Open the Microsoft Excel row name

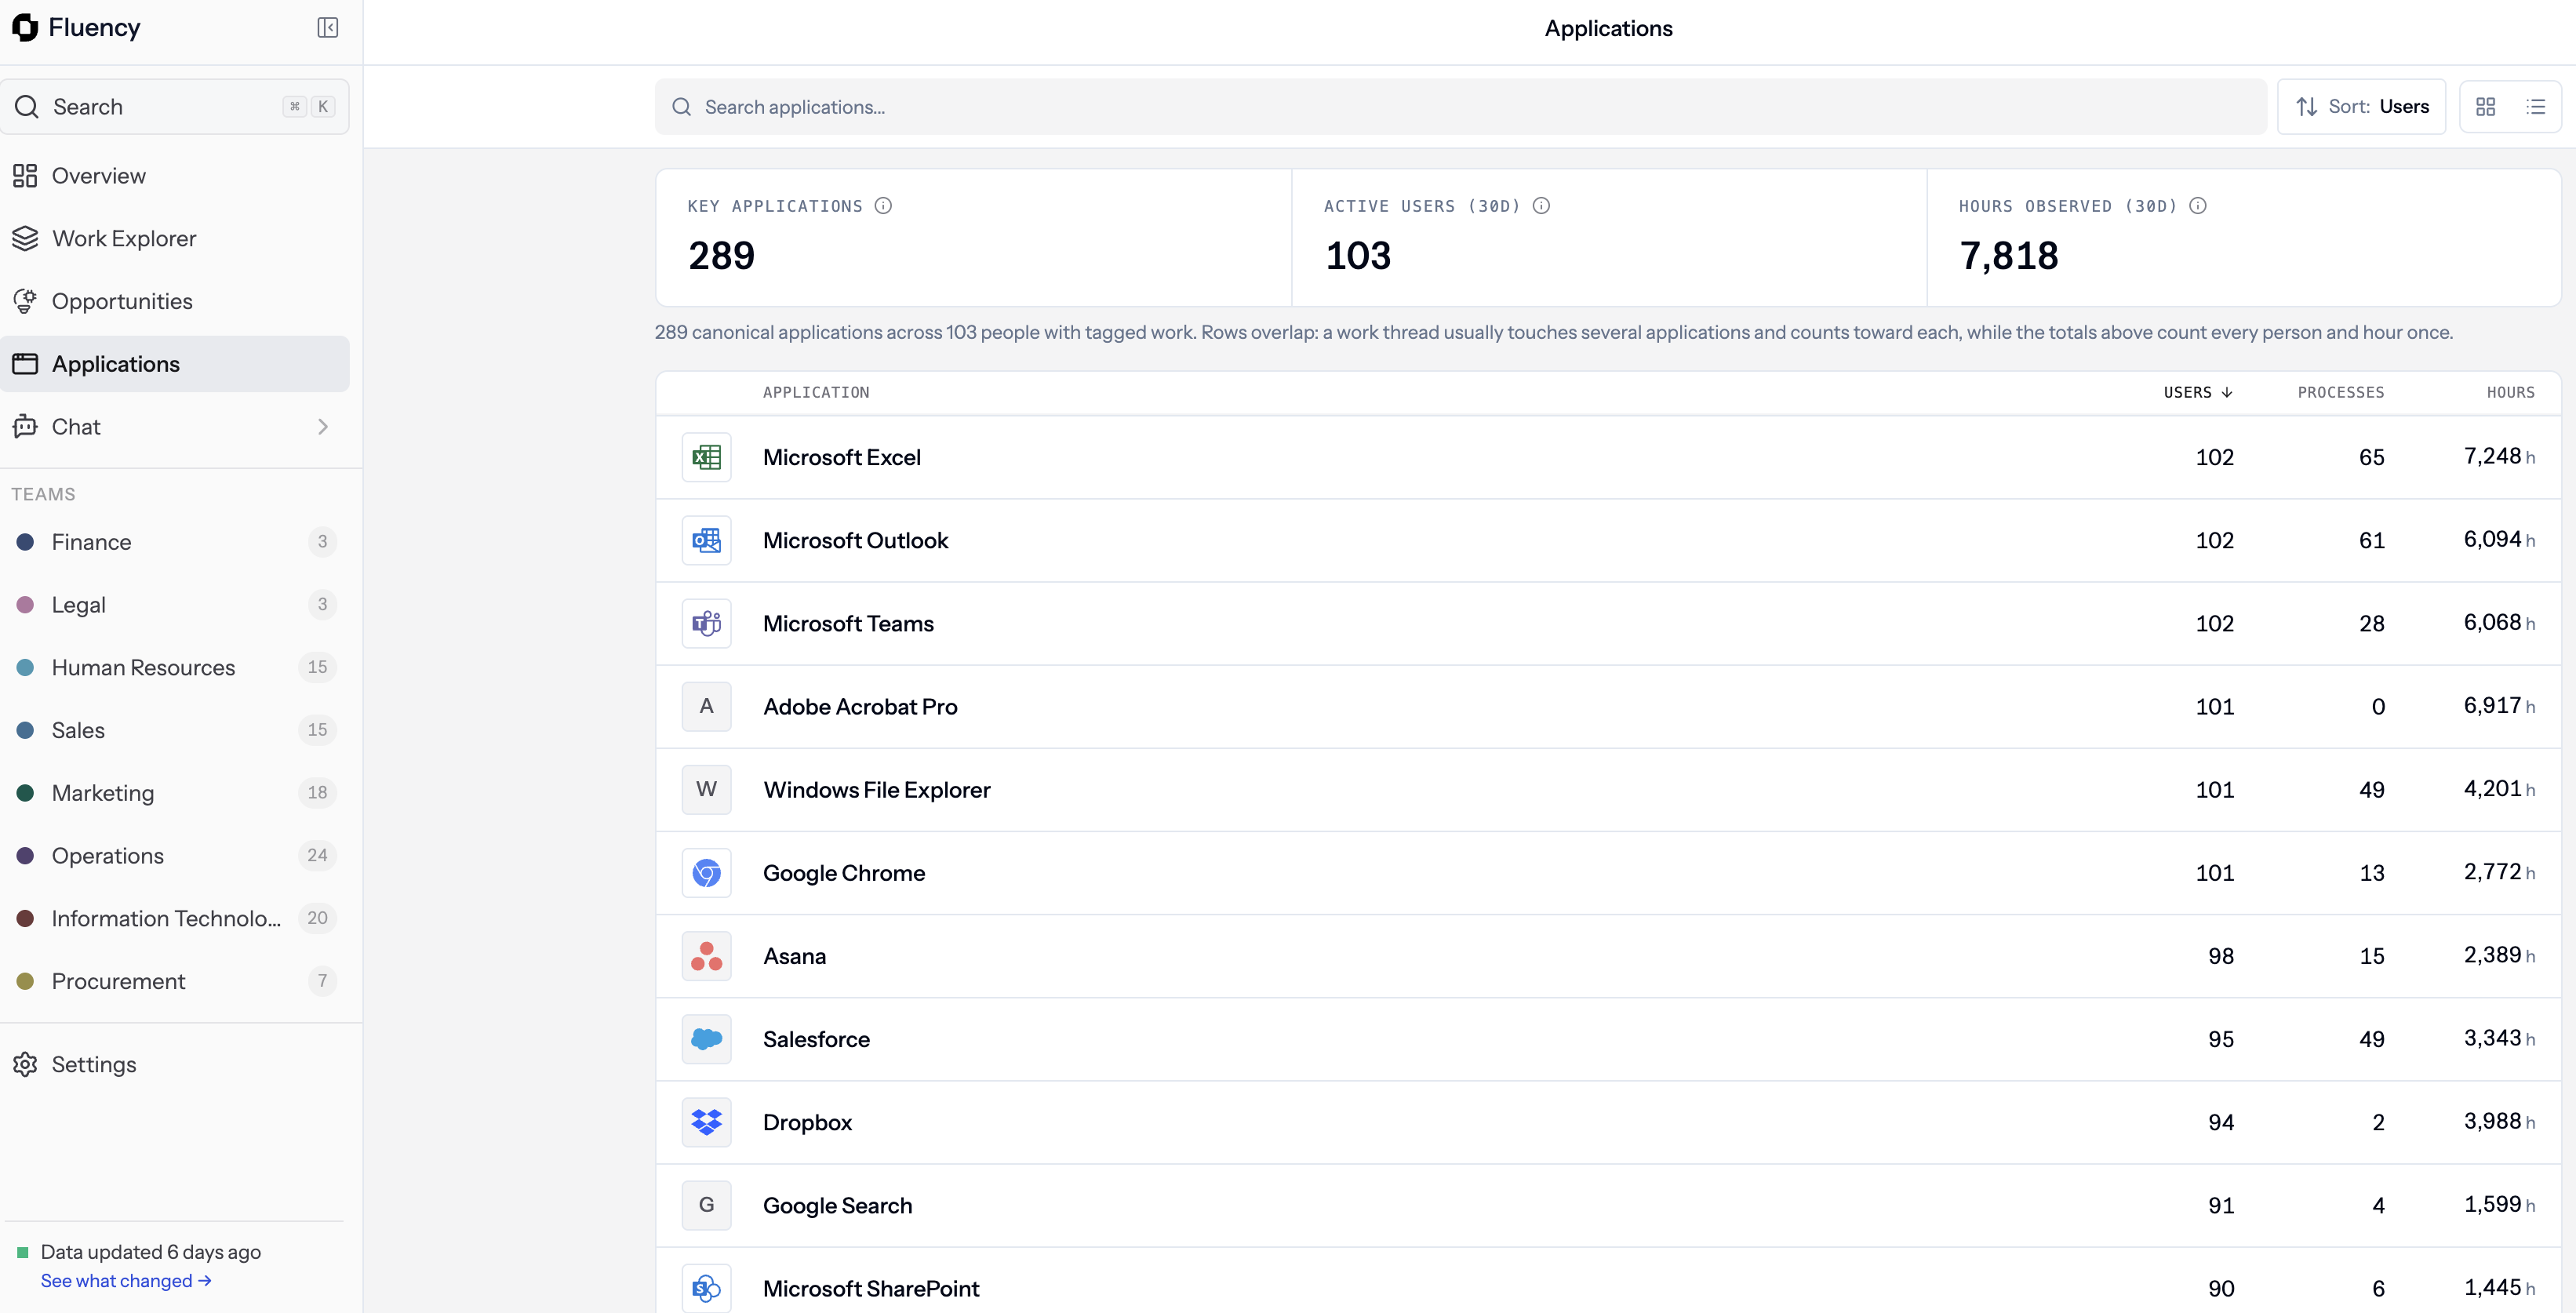(x=842, y=457)
